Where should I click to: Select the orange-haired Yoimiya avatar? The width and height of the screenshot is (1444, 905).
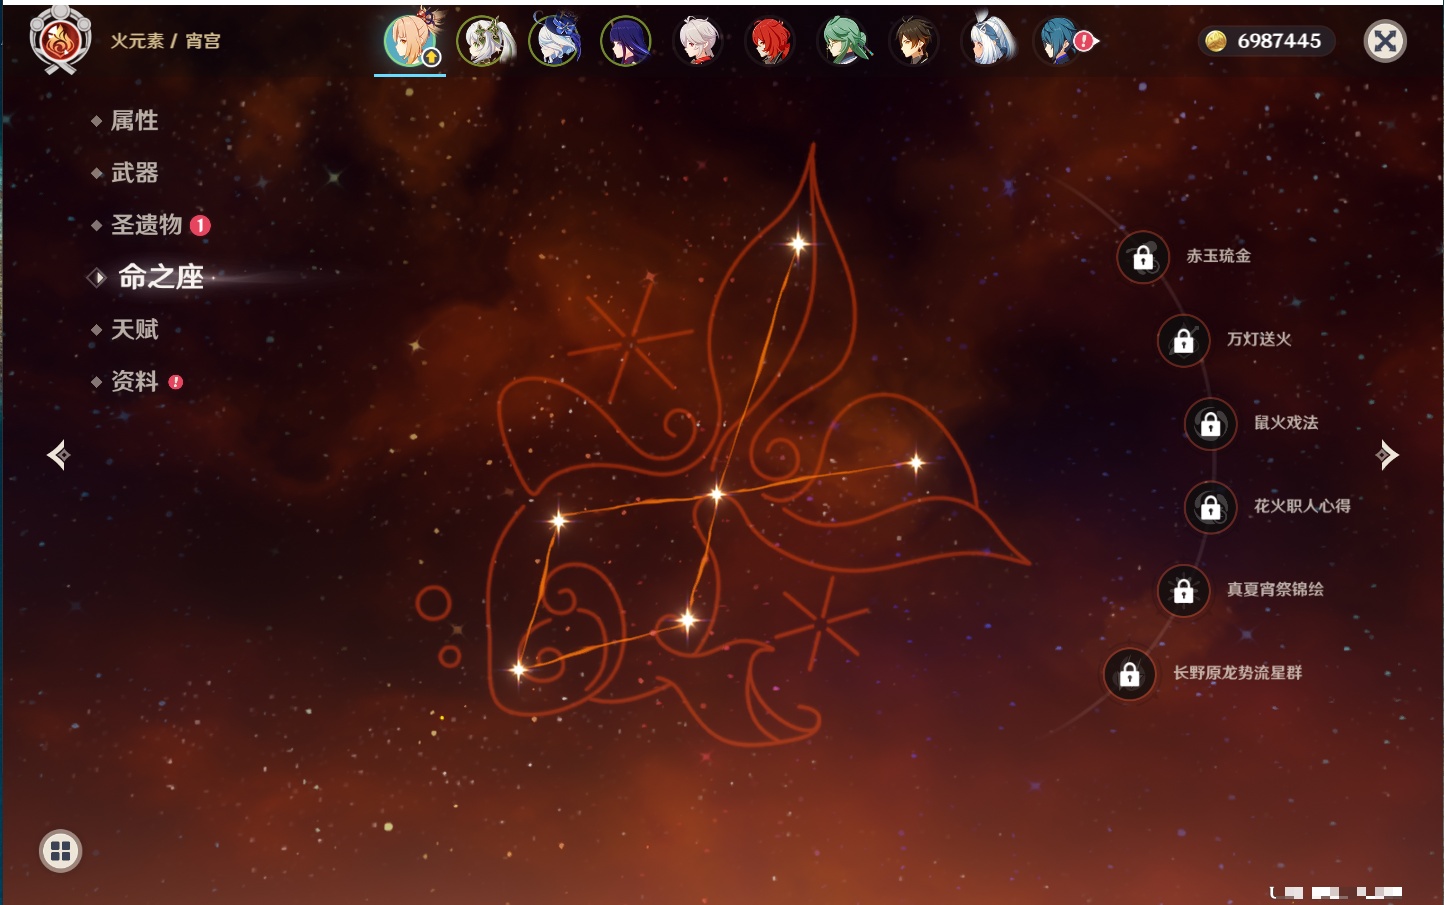pos(410,41)
